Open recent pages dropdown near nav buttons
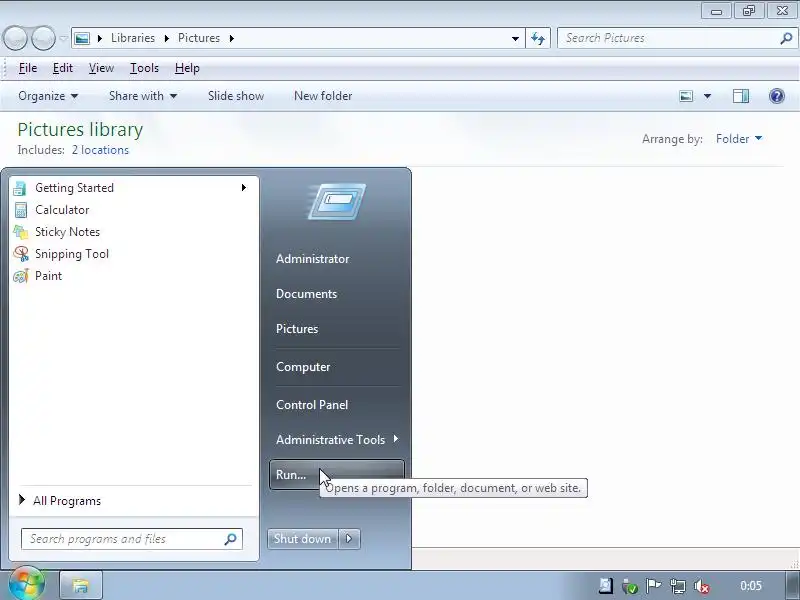800x600 pixels. [x=63, y=38]
